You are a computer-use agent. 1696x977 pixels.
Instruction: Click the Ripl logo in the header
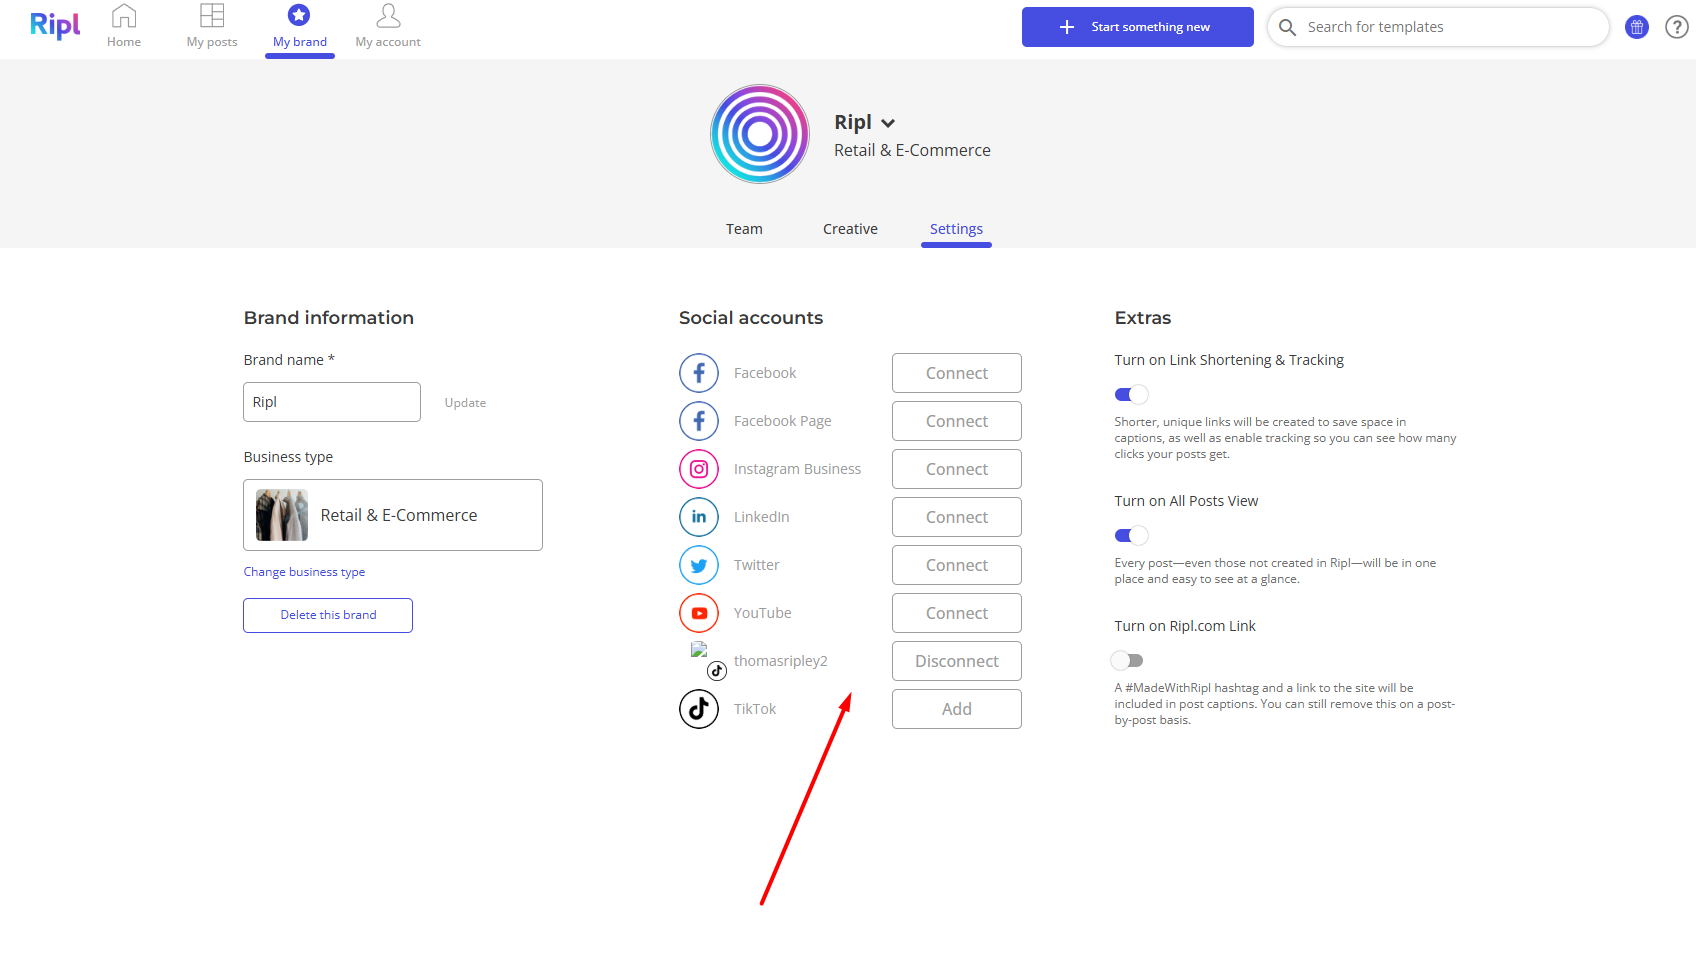[55, 25]
